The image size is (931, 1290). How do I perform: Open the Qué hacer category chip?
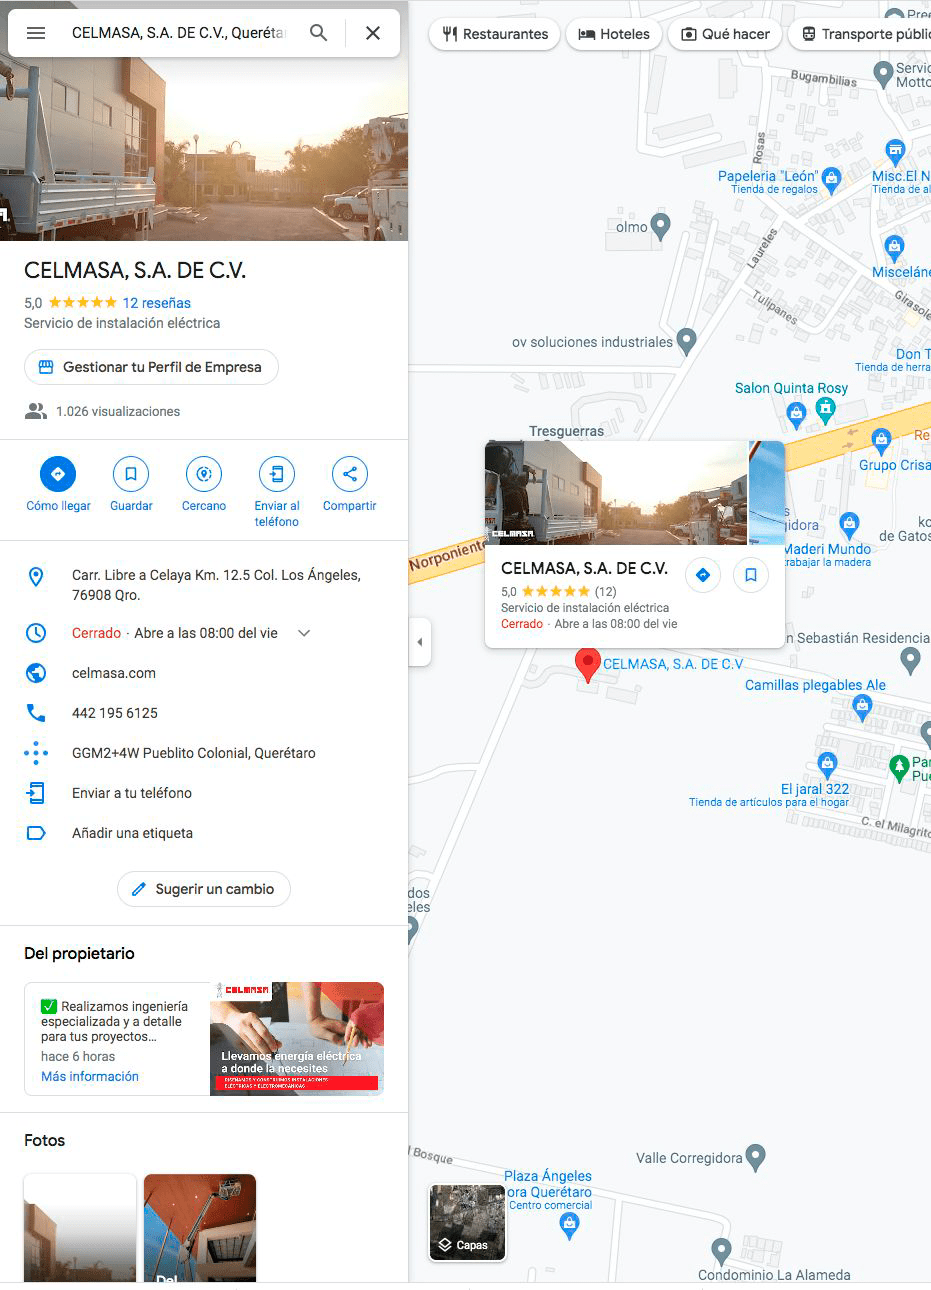(725, 34)
